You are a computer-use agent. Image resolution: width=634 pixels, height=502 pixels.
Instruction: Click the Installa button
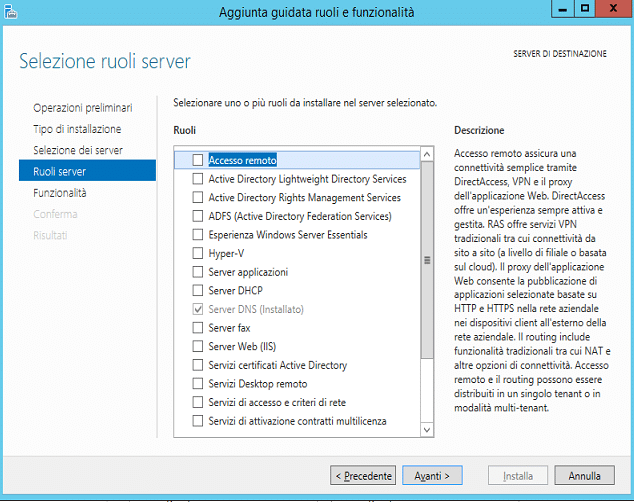(518, 475)
